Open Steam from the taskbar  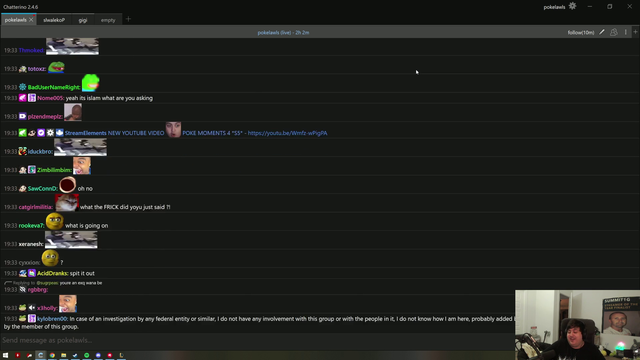pyautogui.click(x=75, y=355)
